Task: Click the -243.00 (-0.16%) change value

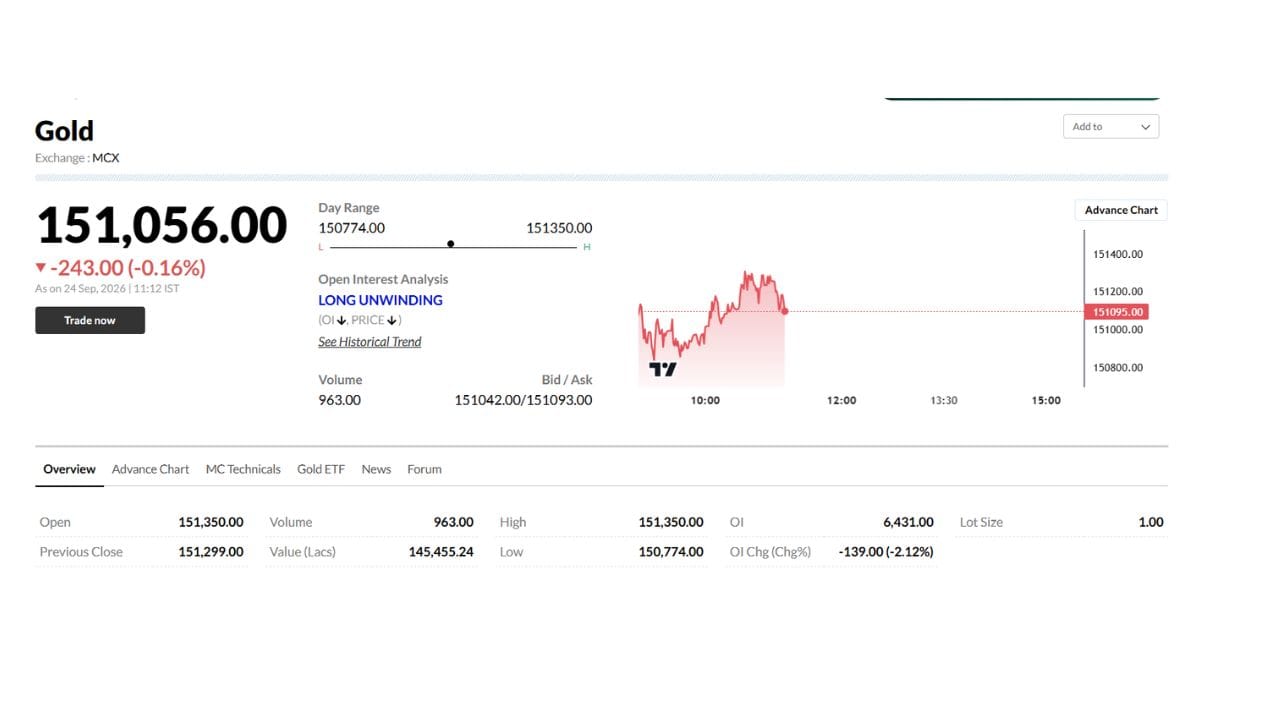Action: pyautogui.click(x=128, y=268)
